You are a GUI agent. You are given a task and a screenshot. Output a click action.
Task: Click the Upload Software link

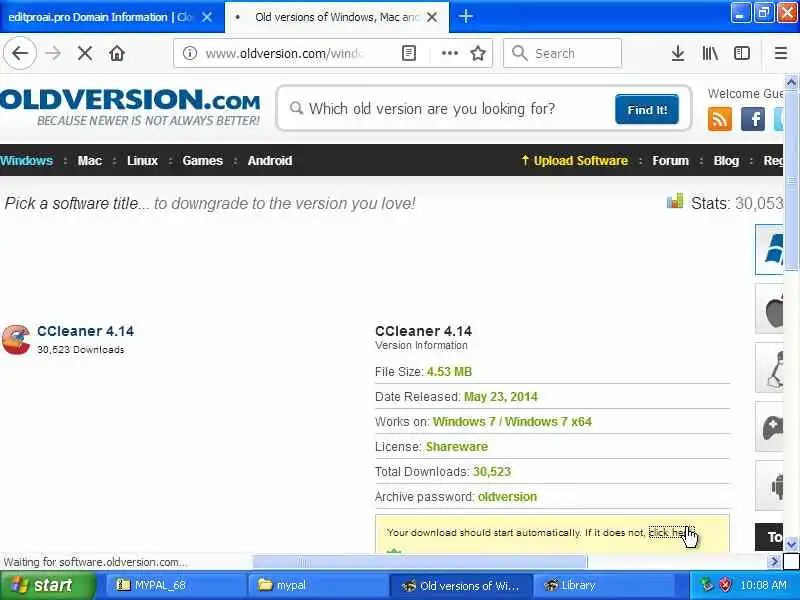[x=575, y=161]
